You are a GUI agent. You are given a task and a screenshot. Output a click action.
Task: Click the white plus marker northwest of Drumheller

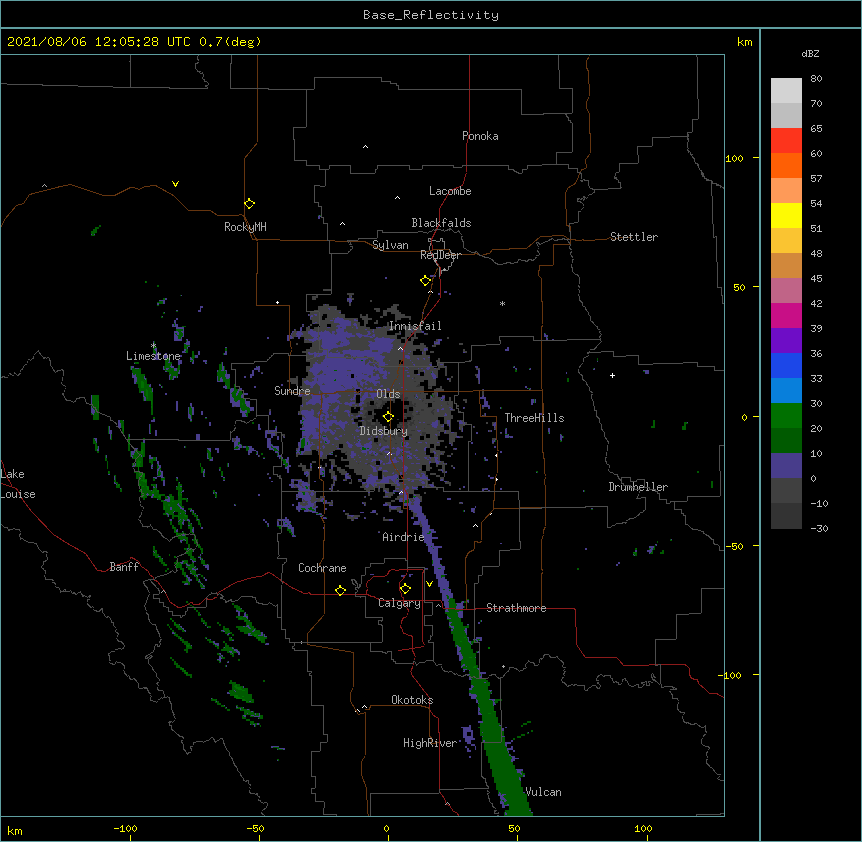coord(612,375)
